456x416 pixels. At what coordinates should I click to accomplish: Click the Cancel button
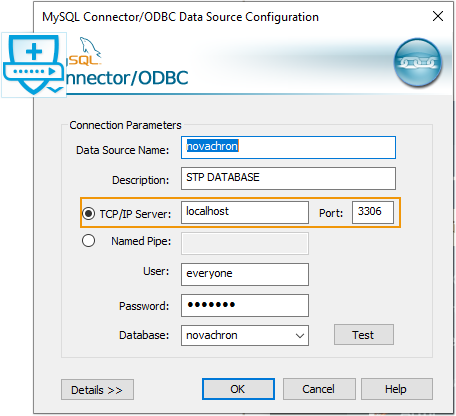coord(319,389)
